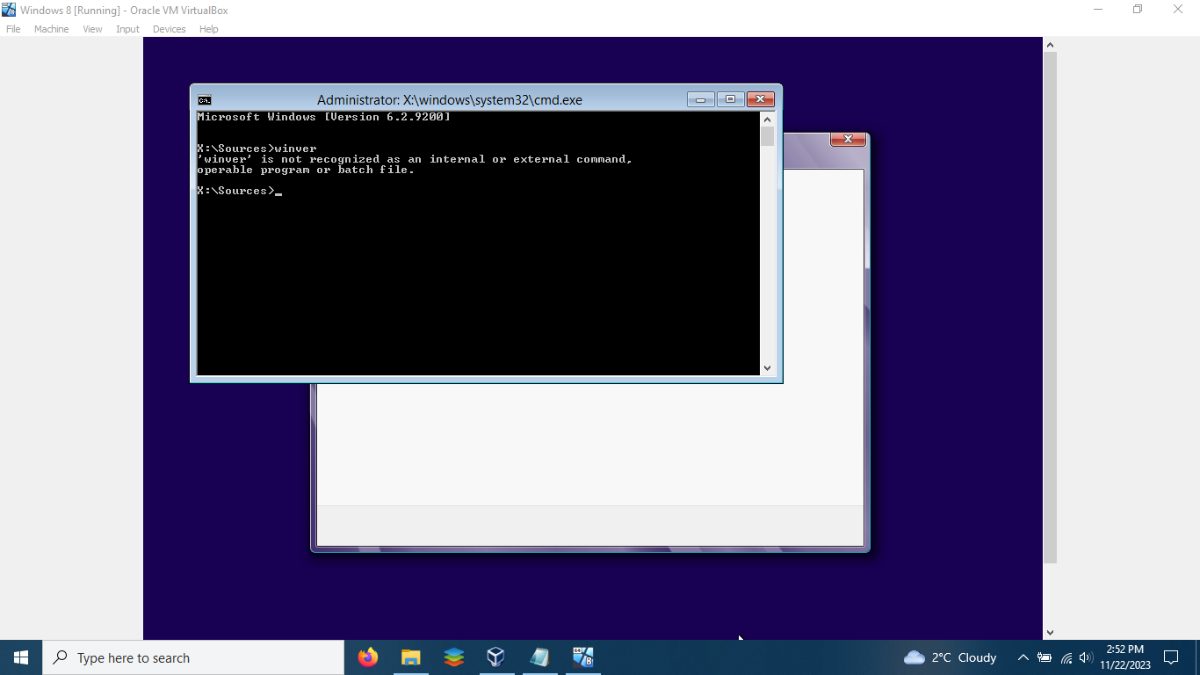1200x675 pixels.
Task: Click the cmd scrollbar up arrow
Action: click(x=767, y=119)
